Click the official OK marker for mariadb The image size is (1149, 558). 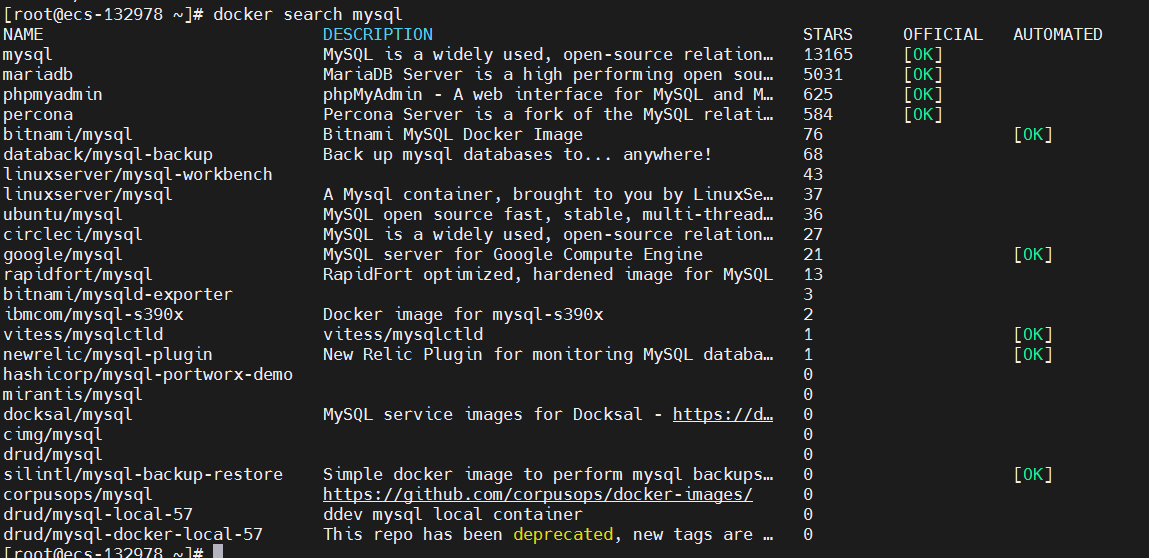coord(923,75)
